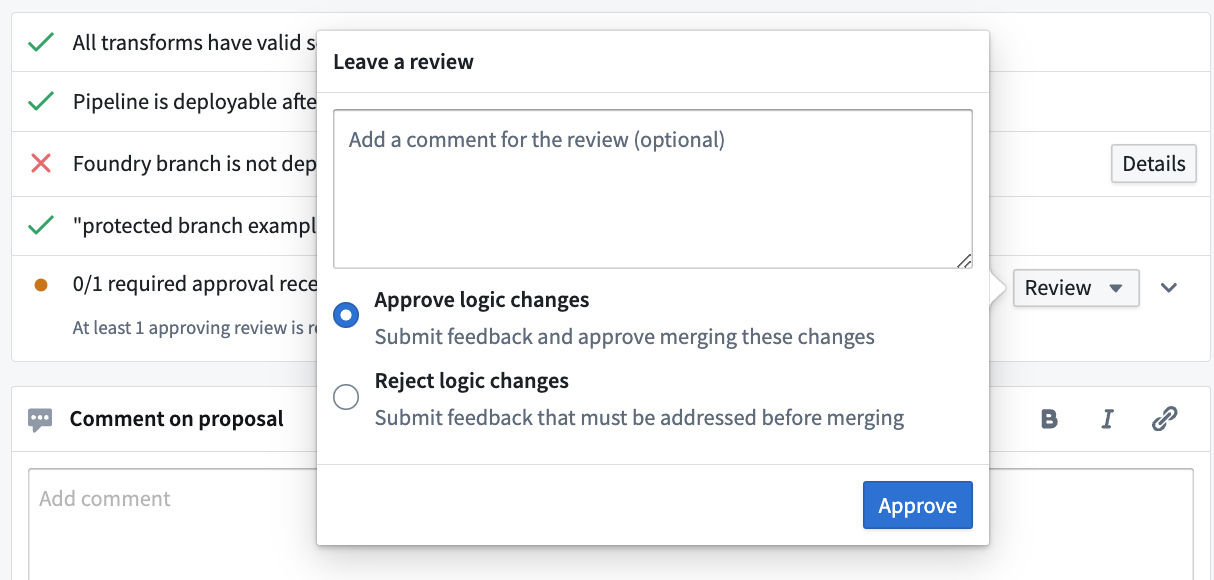Open the Review dropdown menu
This screenshot has width=1214, height=580.
pyautogui.click(x=1076, y=288)
